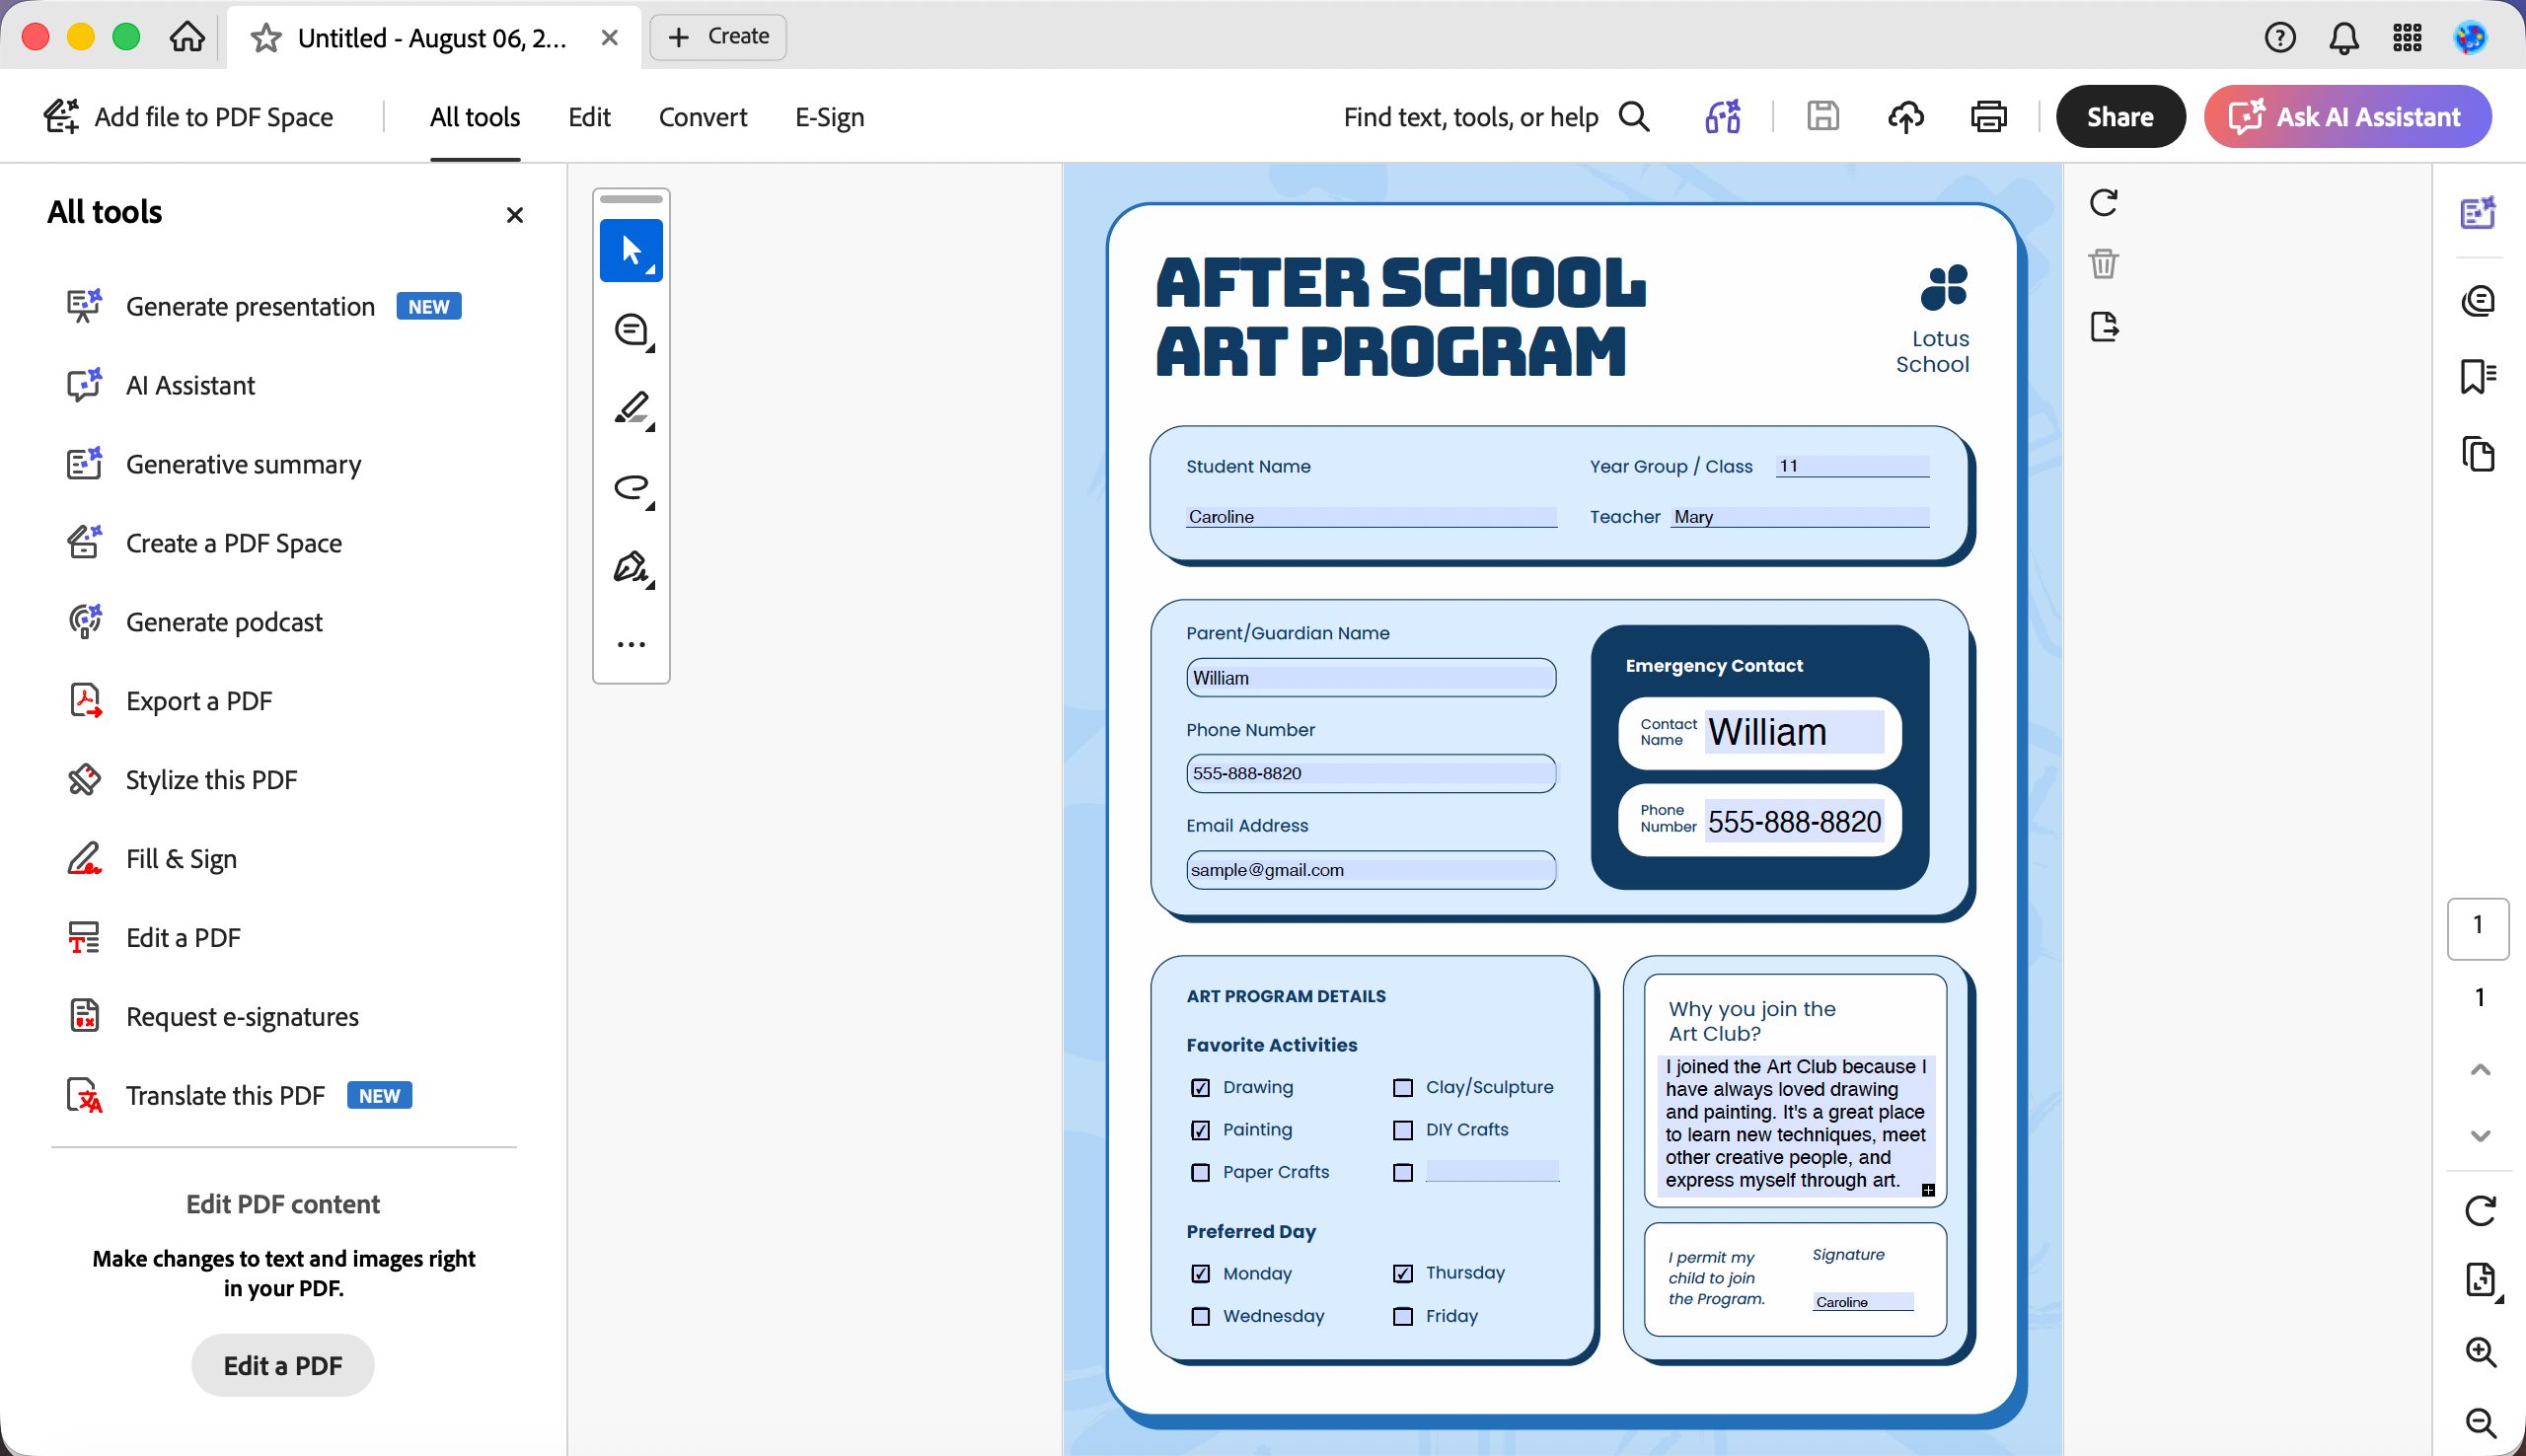Select Export a PDF tool
The height and width of the screenshot is (1456, 2526).
click(x=168, y=701)
